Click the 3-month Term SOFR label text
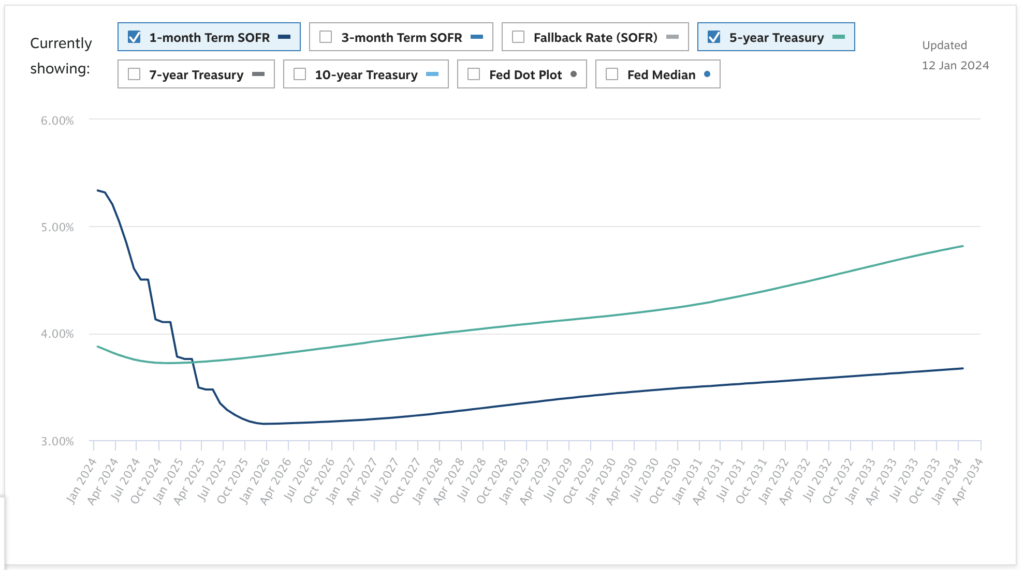 tap(403, 38)
